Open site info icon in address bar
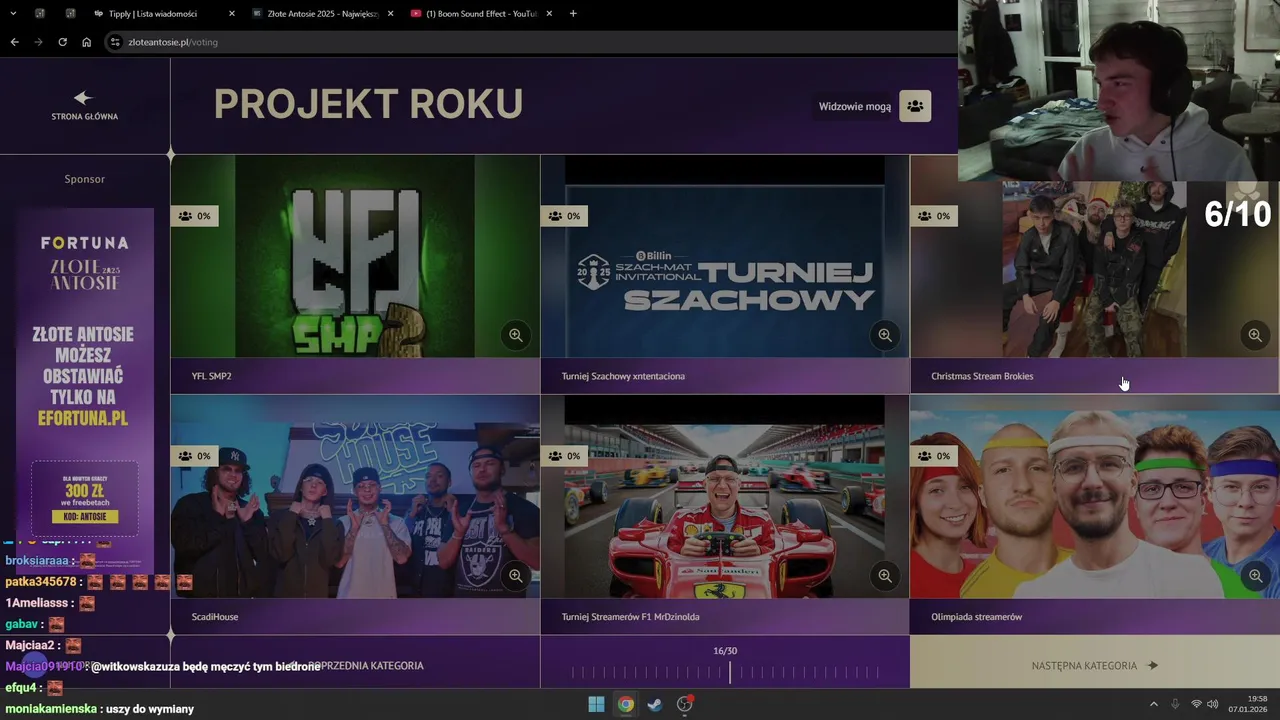 [115, 42]
